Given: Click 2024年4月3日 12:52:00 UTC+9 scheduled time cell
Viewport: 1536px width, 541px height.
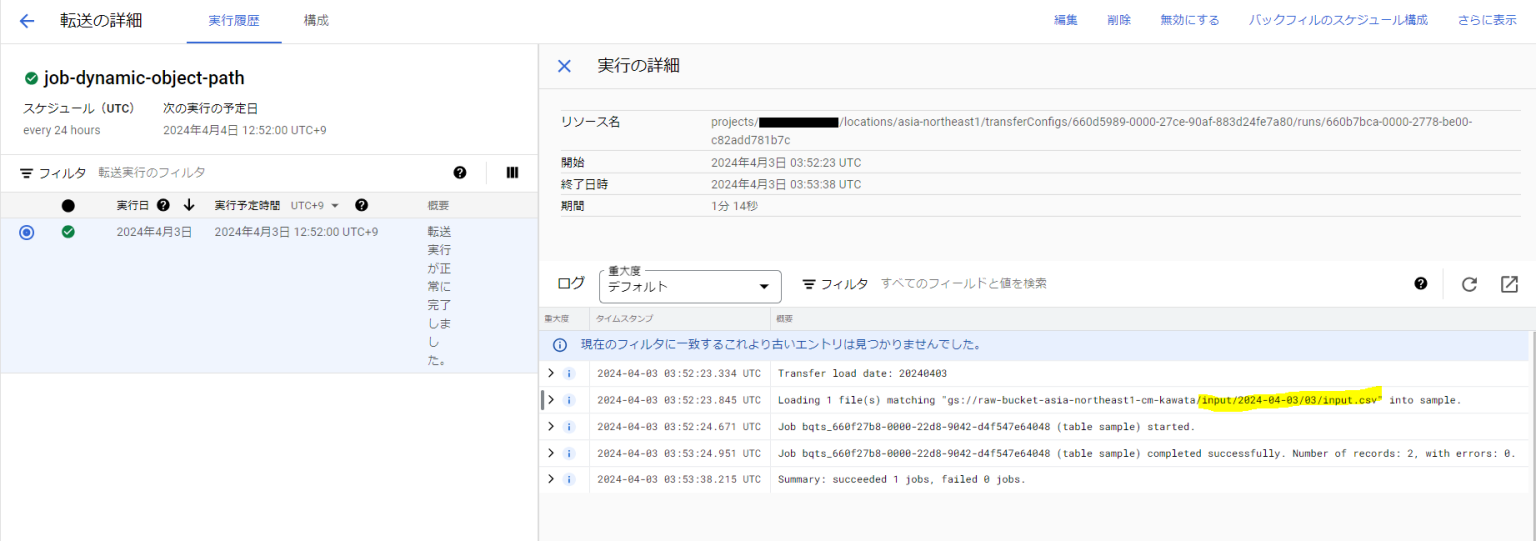Looking at the screenshot, I should click(x=296, y=232).
